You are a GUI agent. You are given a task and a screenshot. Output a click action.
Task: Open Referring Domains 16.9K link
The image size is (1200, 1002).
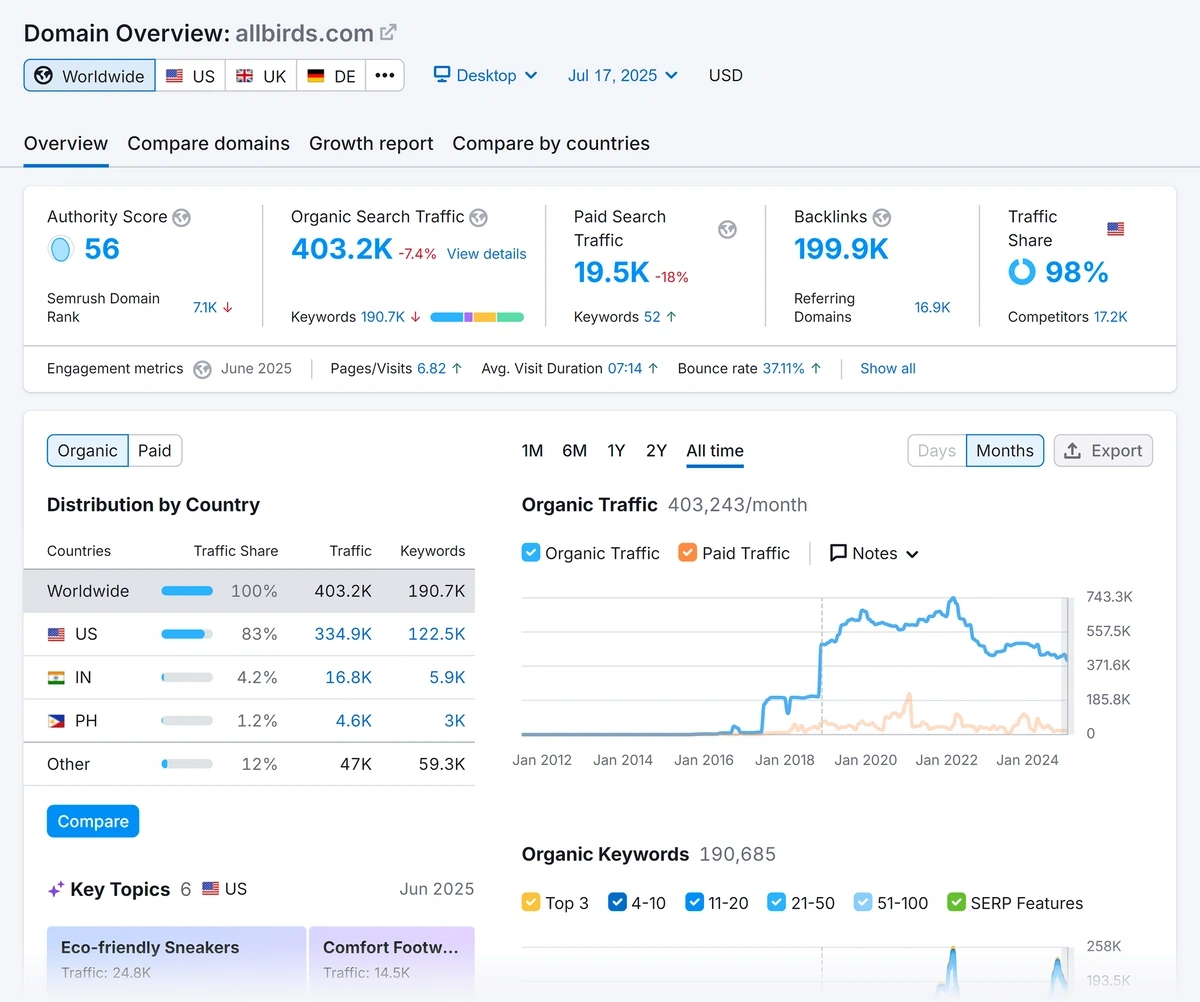point(932,308)
